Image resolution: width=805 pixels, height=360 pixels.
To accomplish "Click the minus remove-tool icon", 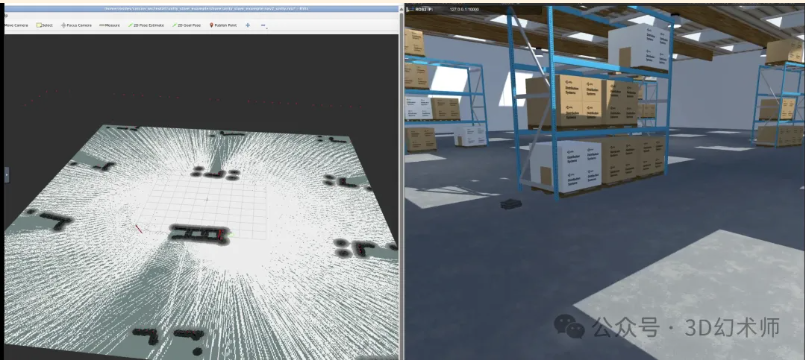I will point(263,25).
